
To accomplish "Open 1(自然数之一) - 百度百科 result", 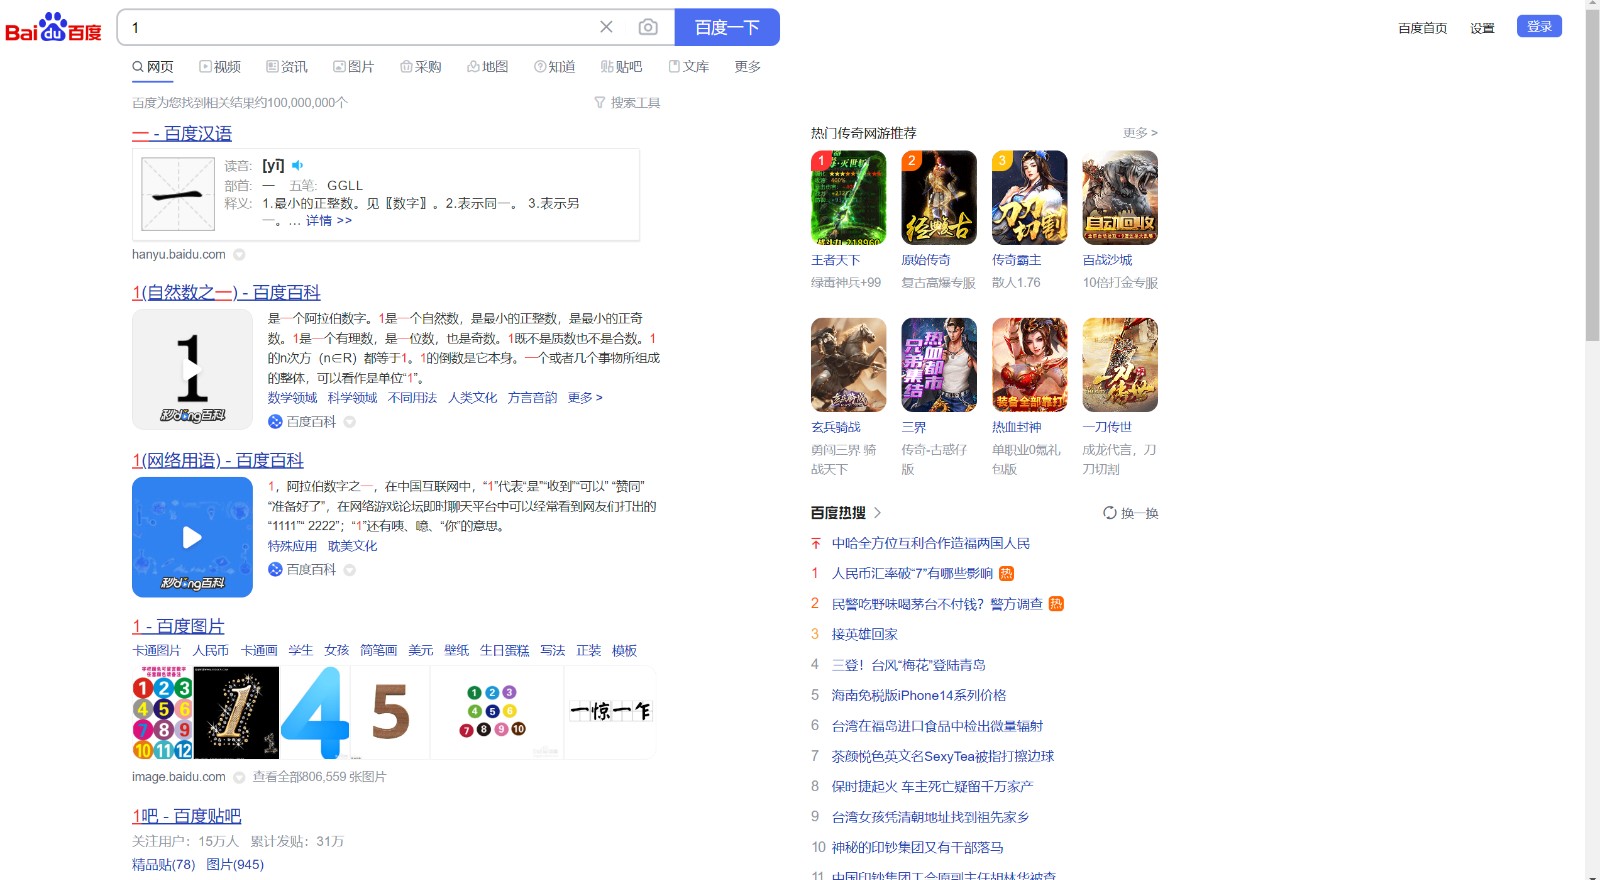I will point(226,292).
